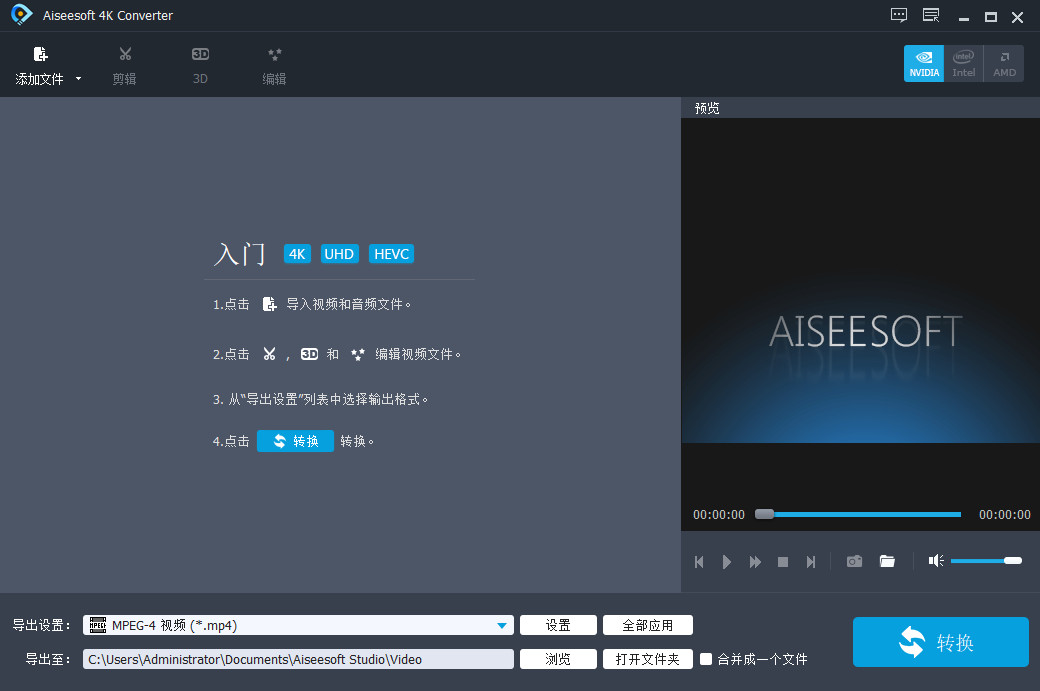Image resolution: width=1040 pixels, height=691 pixels.
Task: Click the left 00:00:00 elapsed time
Action: [719, 515]
